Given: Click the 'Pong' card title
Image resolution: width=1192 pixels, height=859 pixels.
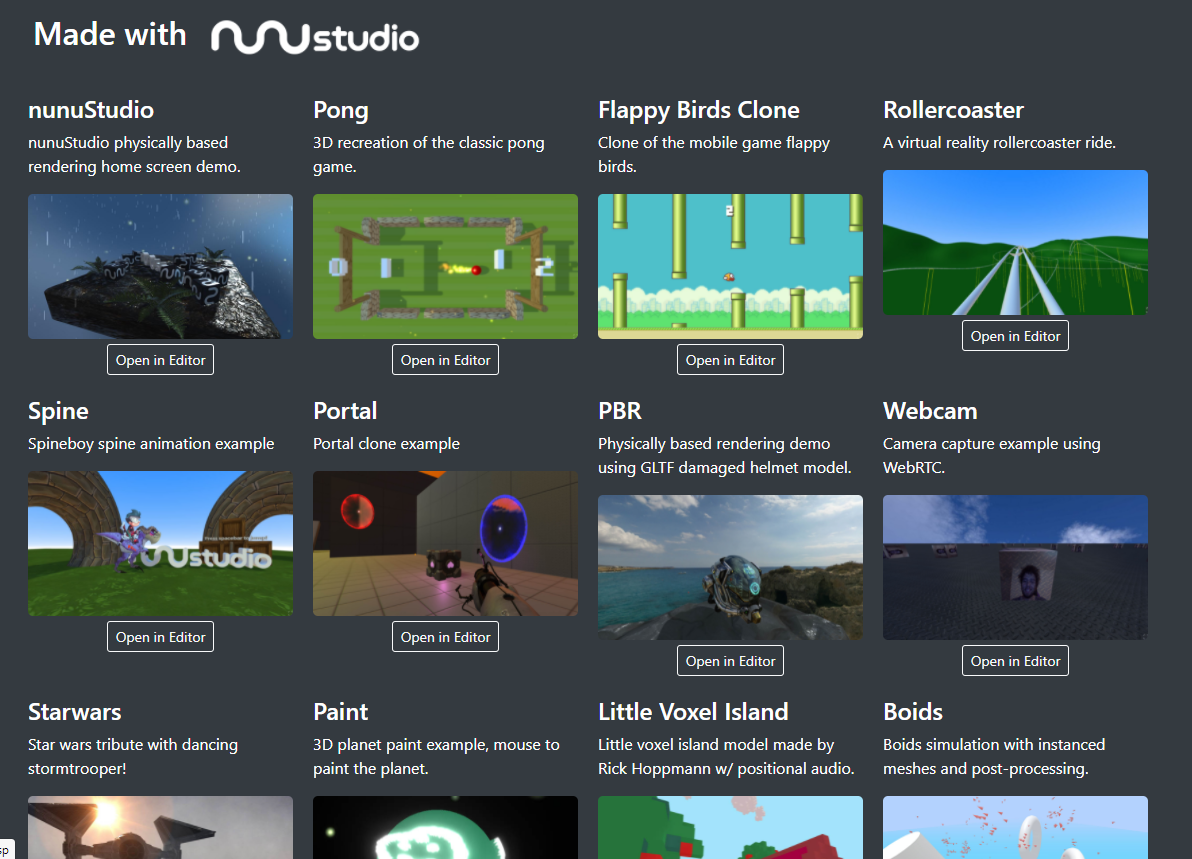Looking at the screenshot, I should [341, 111].
